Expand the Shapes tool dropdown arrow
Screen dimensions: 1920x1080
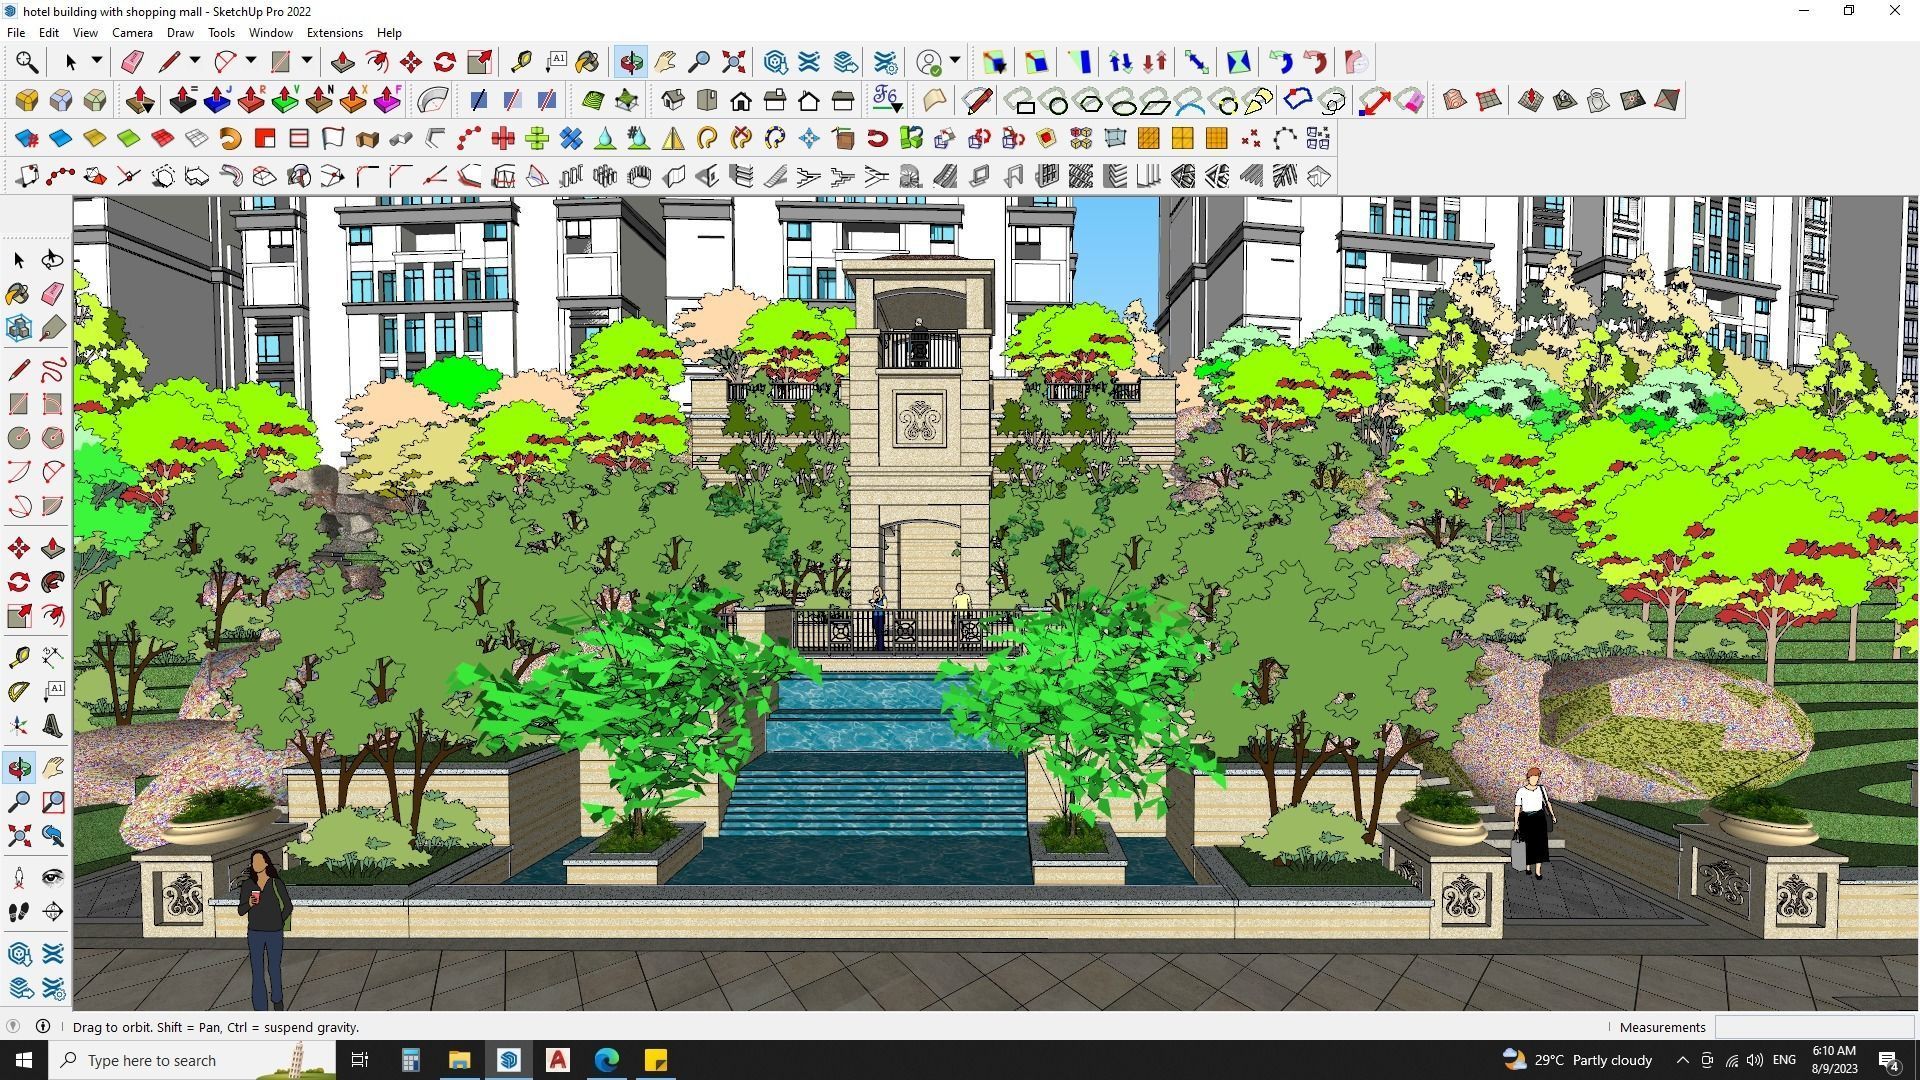click(x=307, y=61)
